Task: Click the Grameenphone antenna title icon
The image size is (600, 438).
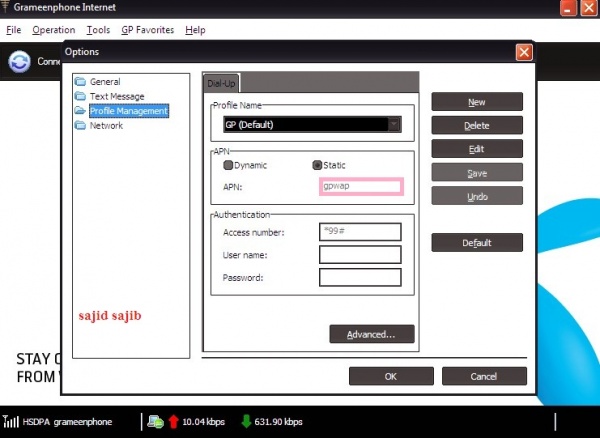Action: click(x=5, y=7)
